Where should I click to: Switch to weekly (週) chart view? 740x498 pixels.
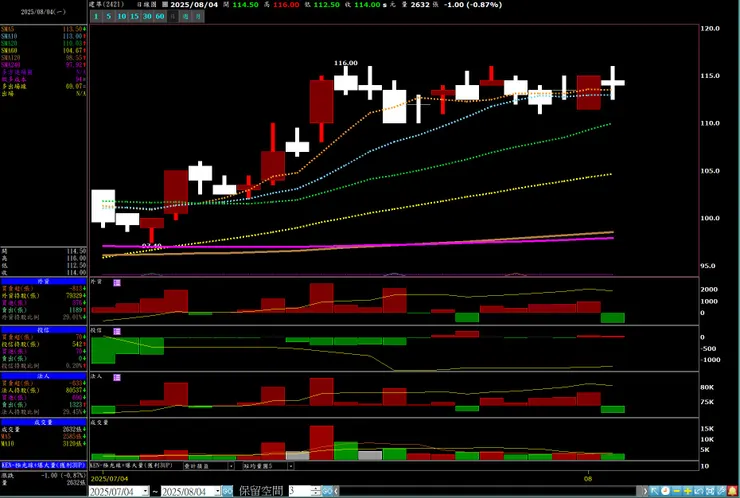(x=185, y=16)
